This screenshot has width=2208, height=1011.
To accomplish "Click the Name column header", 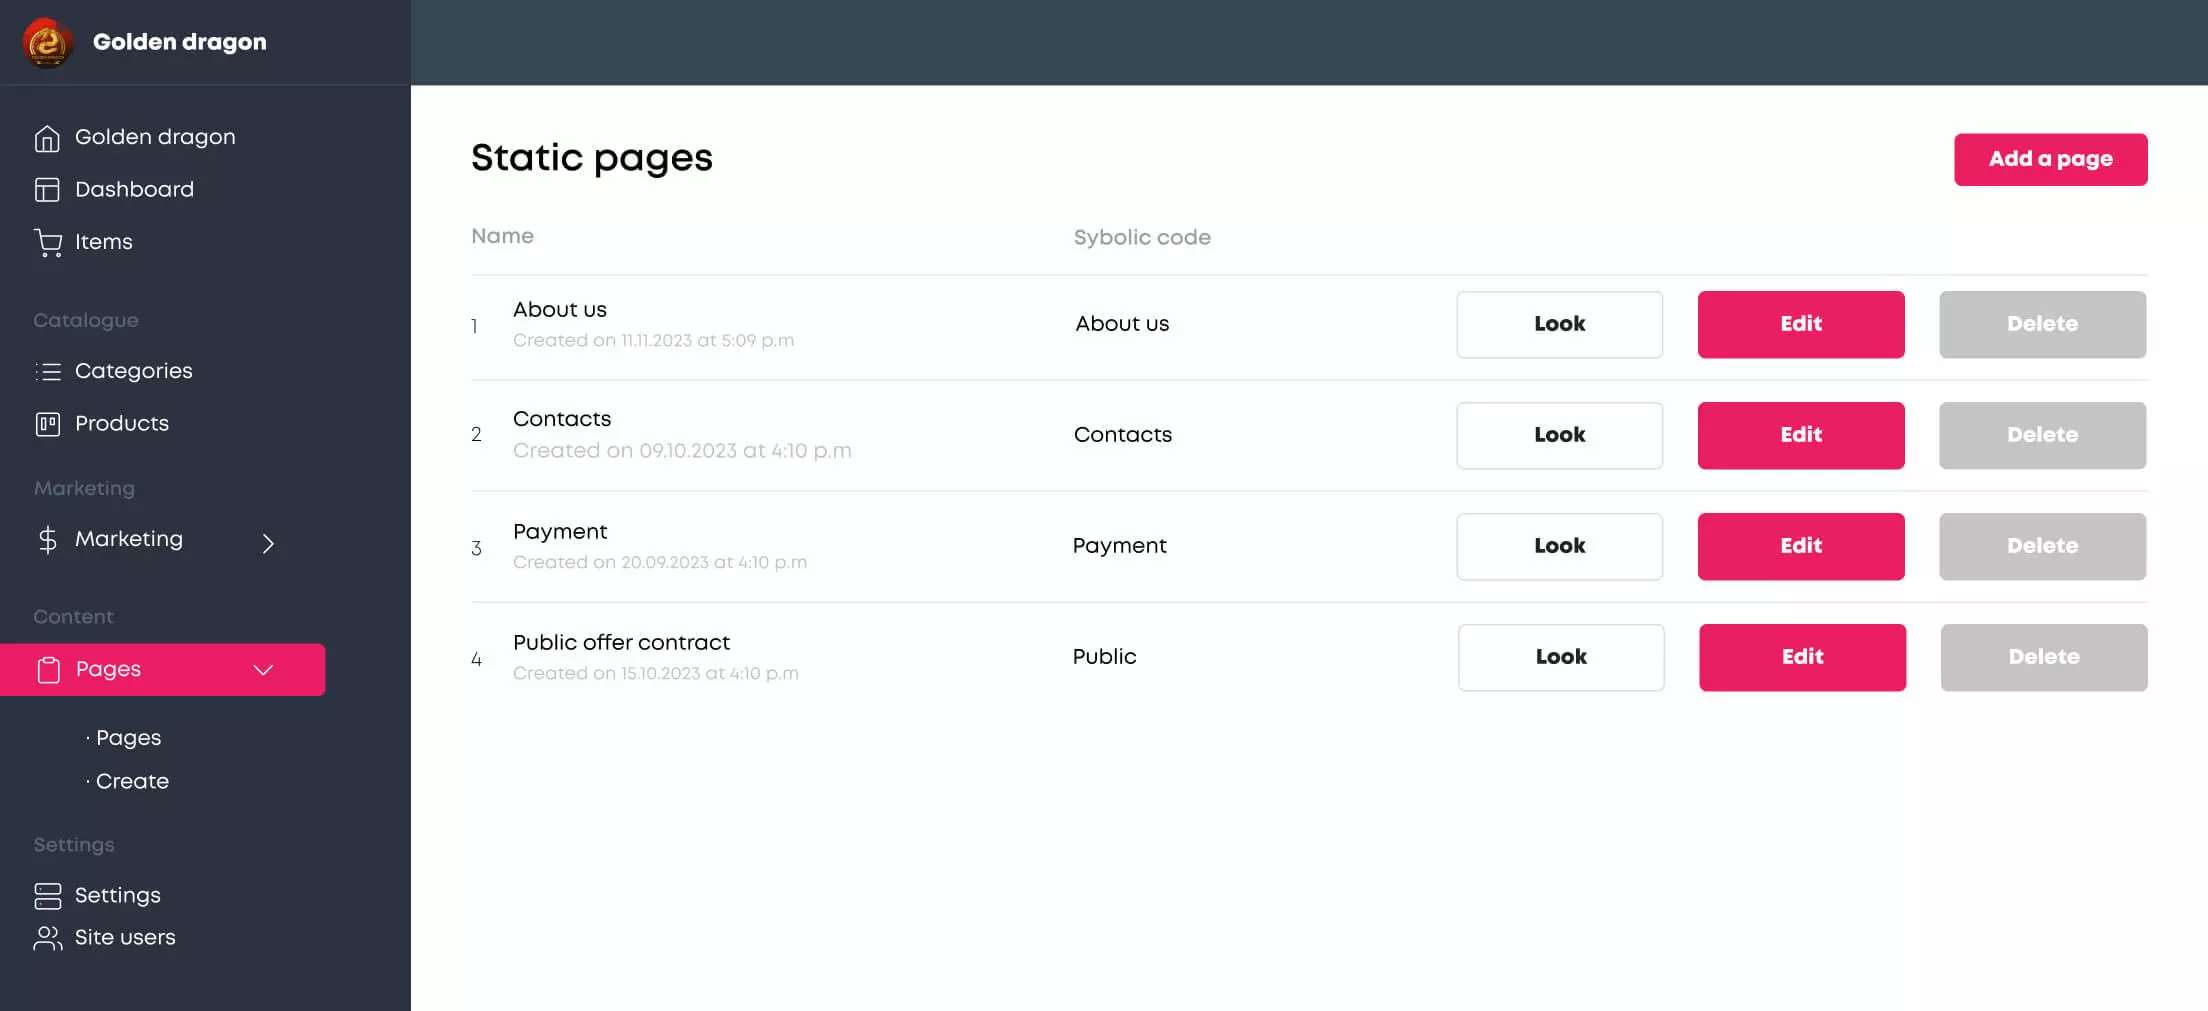I will tap(502, 237).
